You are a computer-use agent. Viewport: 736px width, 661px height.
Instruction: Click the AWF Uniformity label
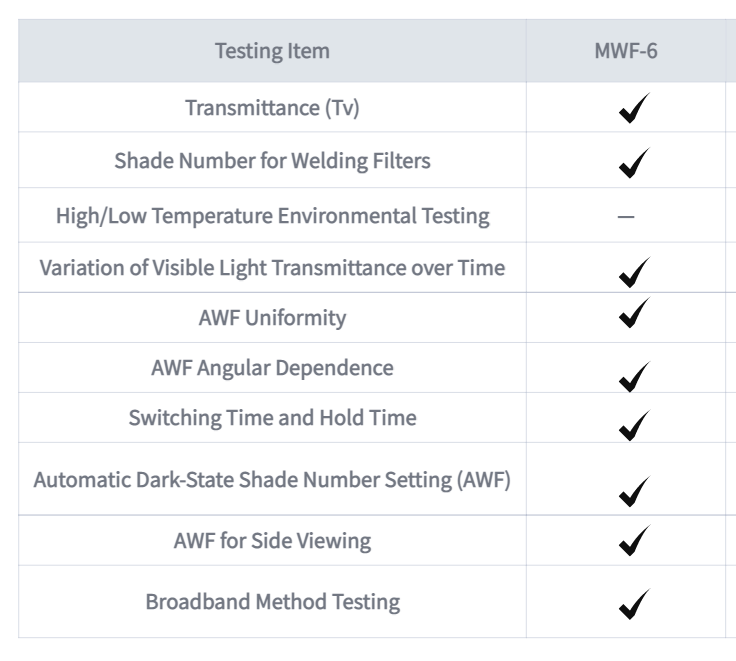tap(272, 318)
